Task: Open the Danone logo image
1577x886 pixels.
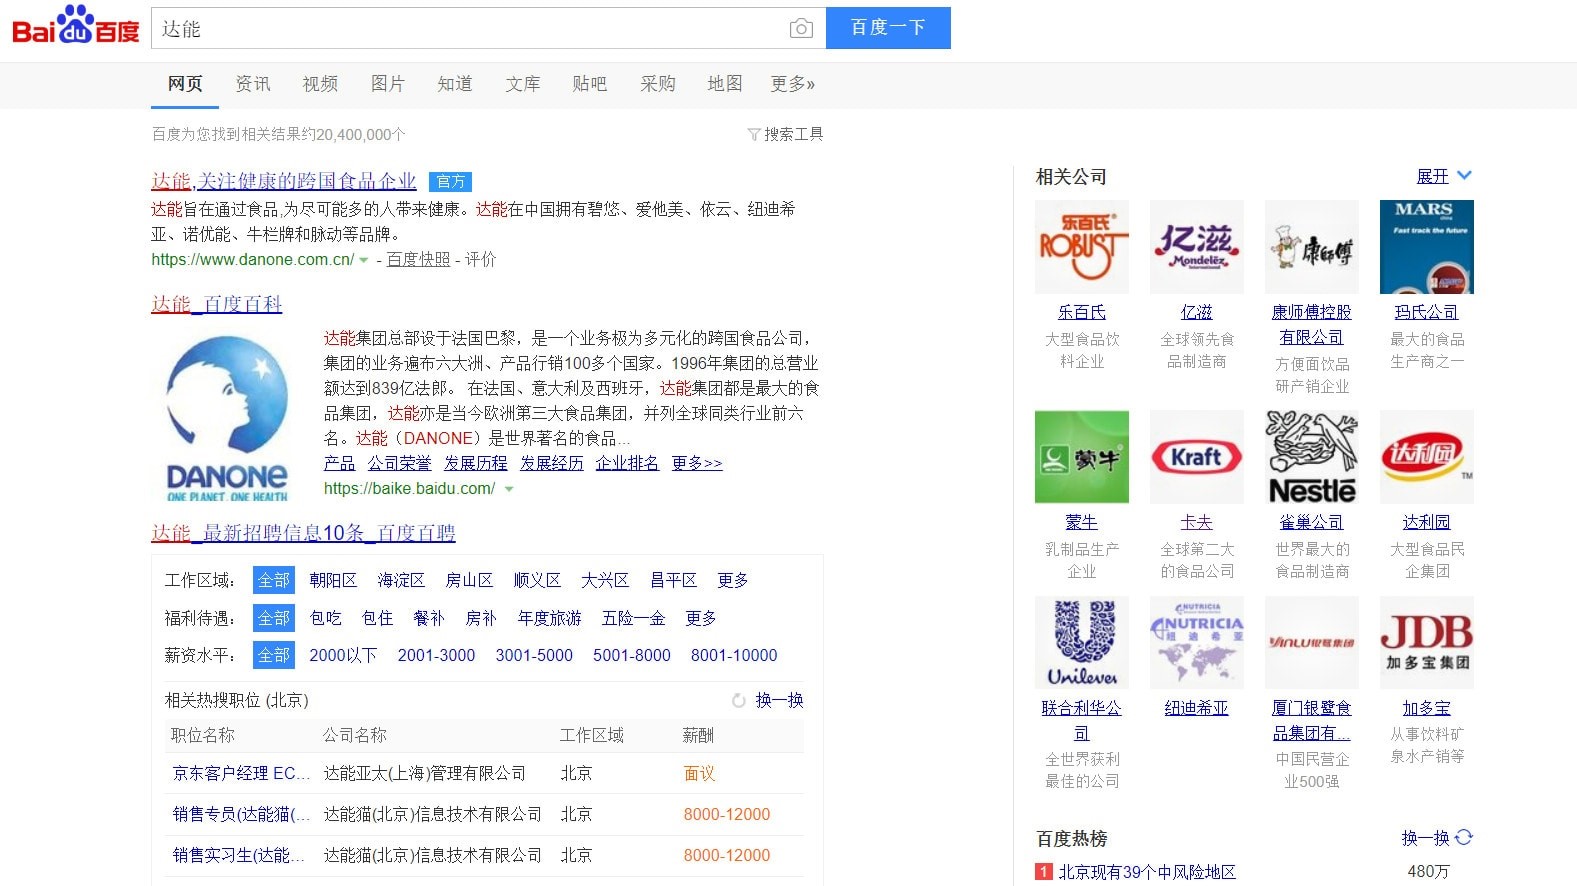Action: pyautogui.click(x=227, y=418)
